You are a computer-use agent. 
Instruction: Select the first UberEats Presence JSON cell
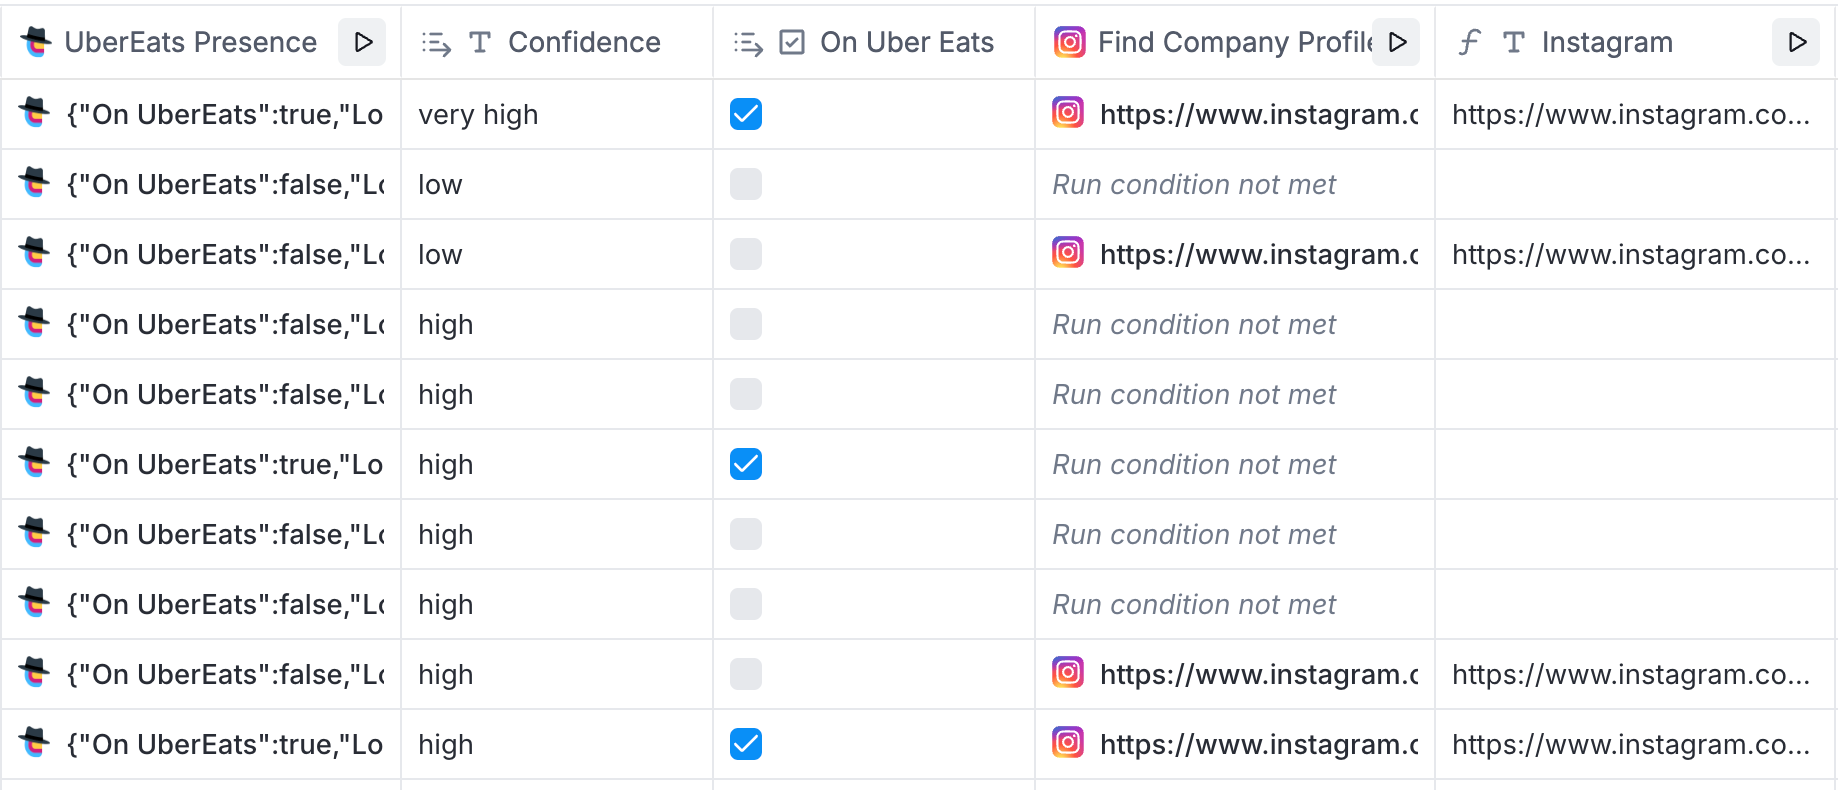[201, 114]
